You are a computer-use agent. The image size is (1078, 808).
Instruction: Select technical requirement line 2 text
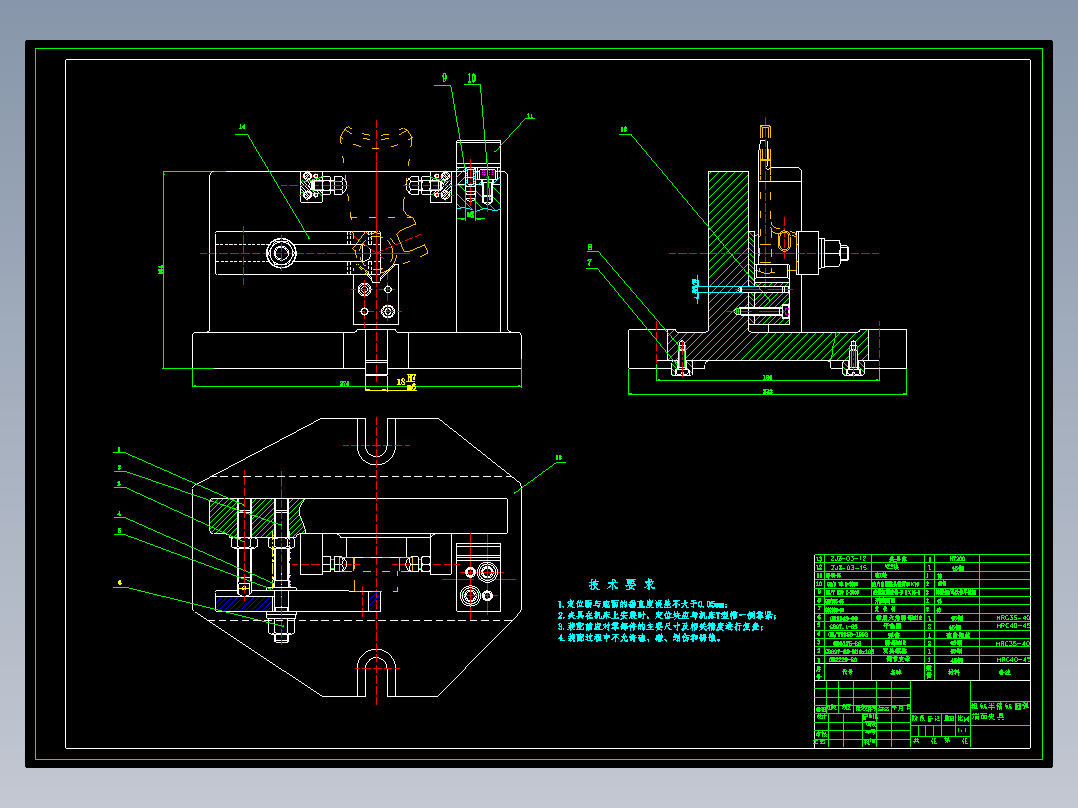[x=667, y=615]
